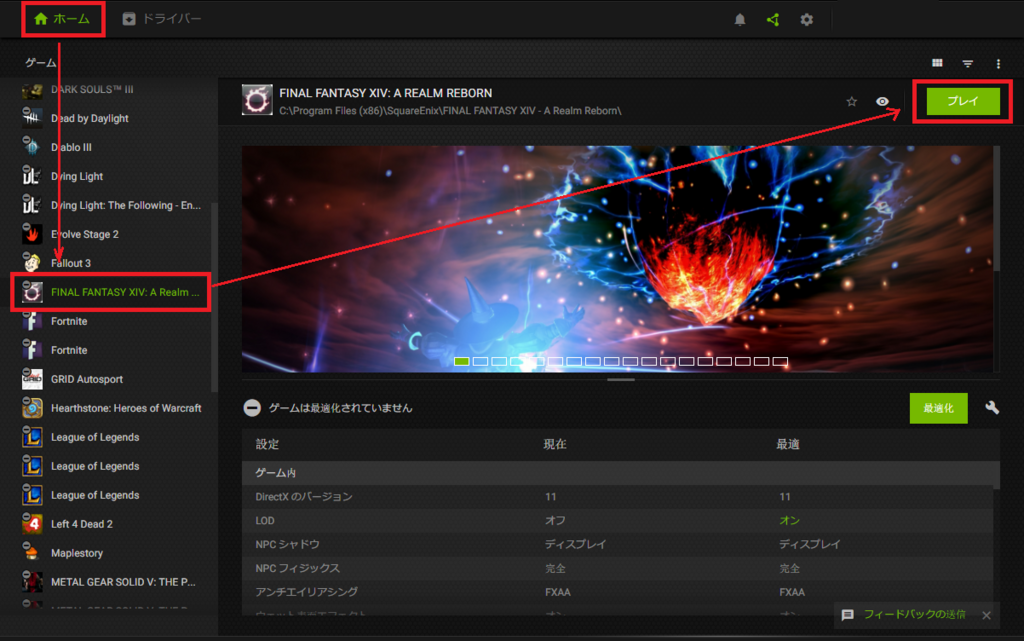Open the three-dot more options menu
Screen dimensions: 1024x641
998,63
